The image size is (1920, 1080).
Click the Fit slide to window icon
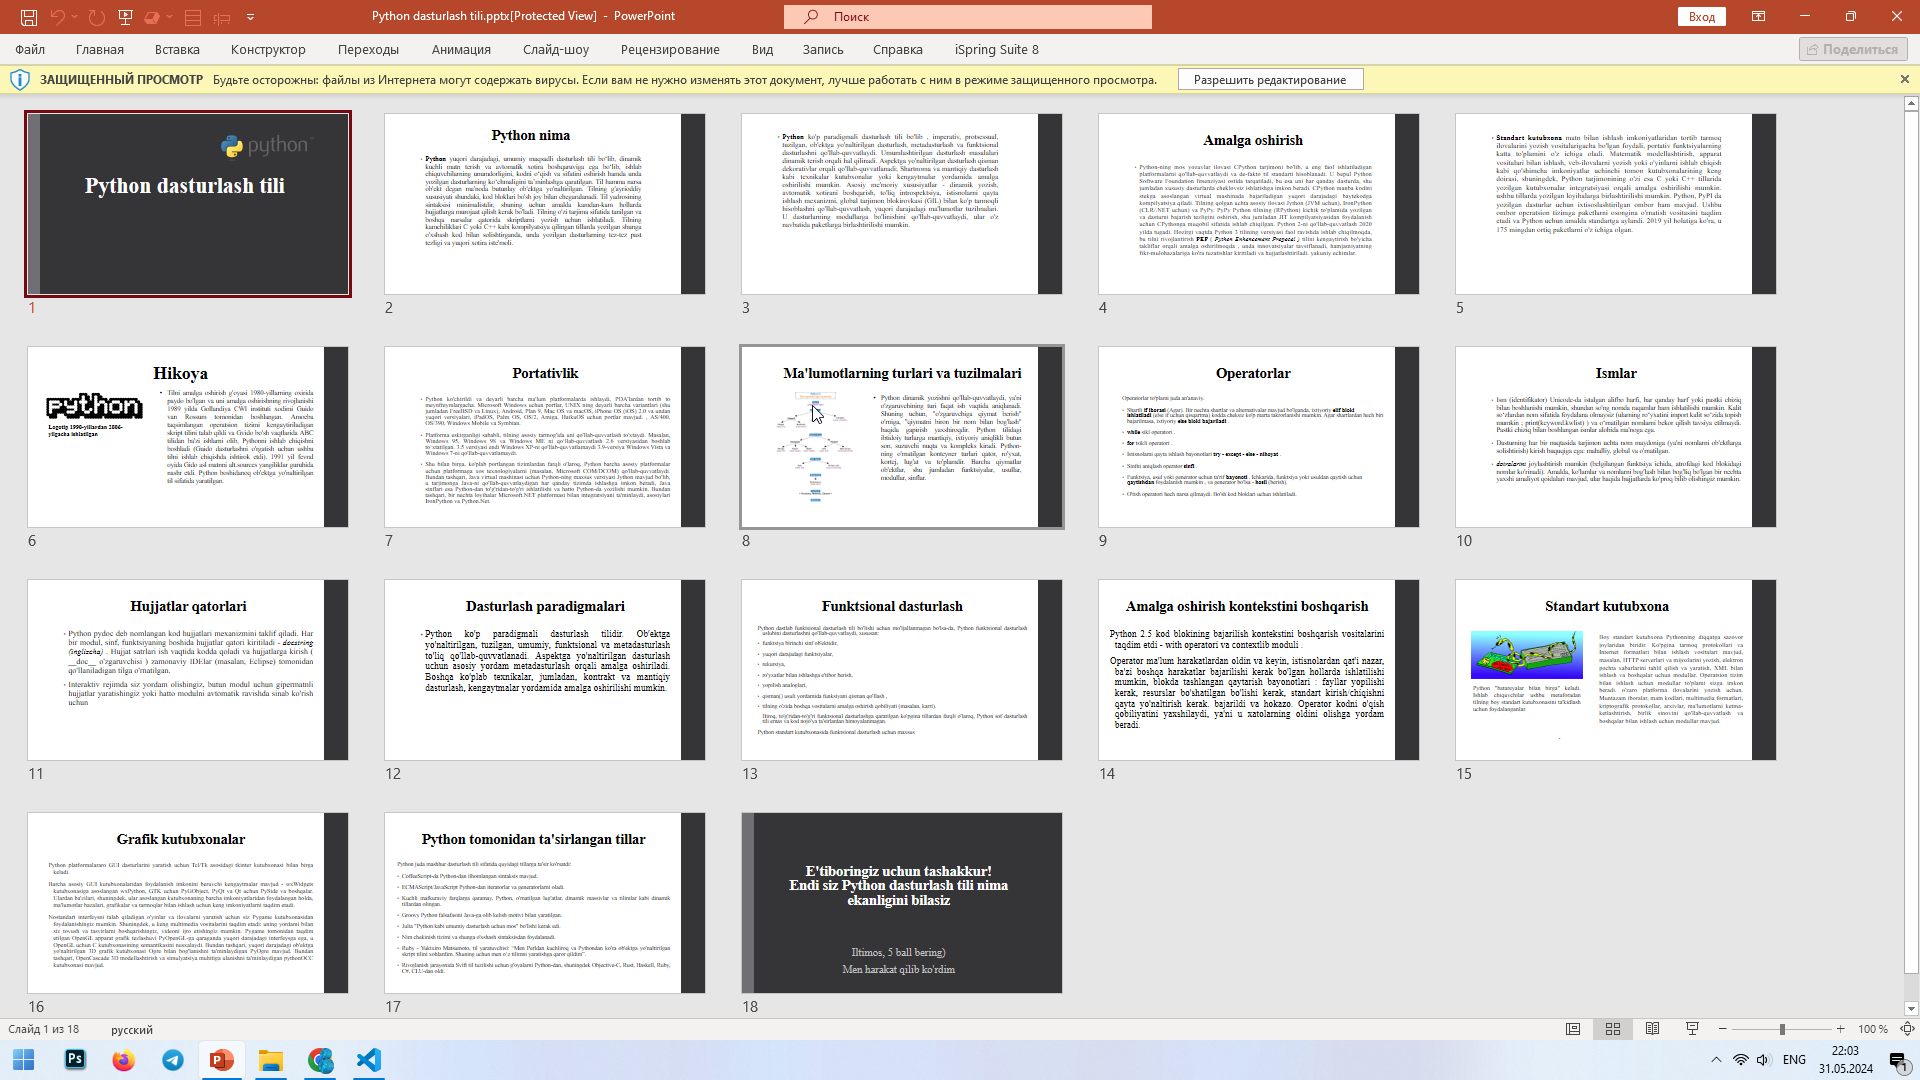point(1907,1029)
